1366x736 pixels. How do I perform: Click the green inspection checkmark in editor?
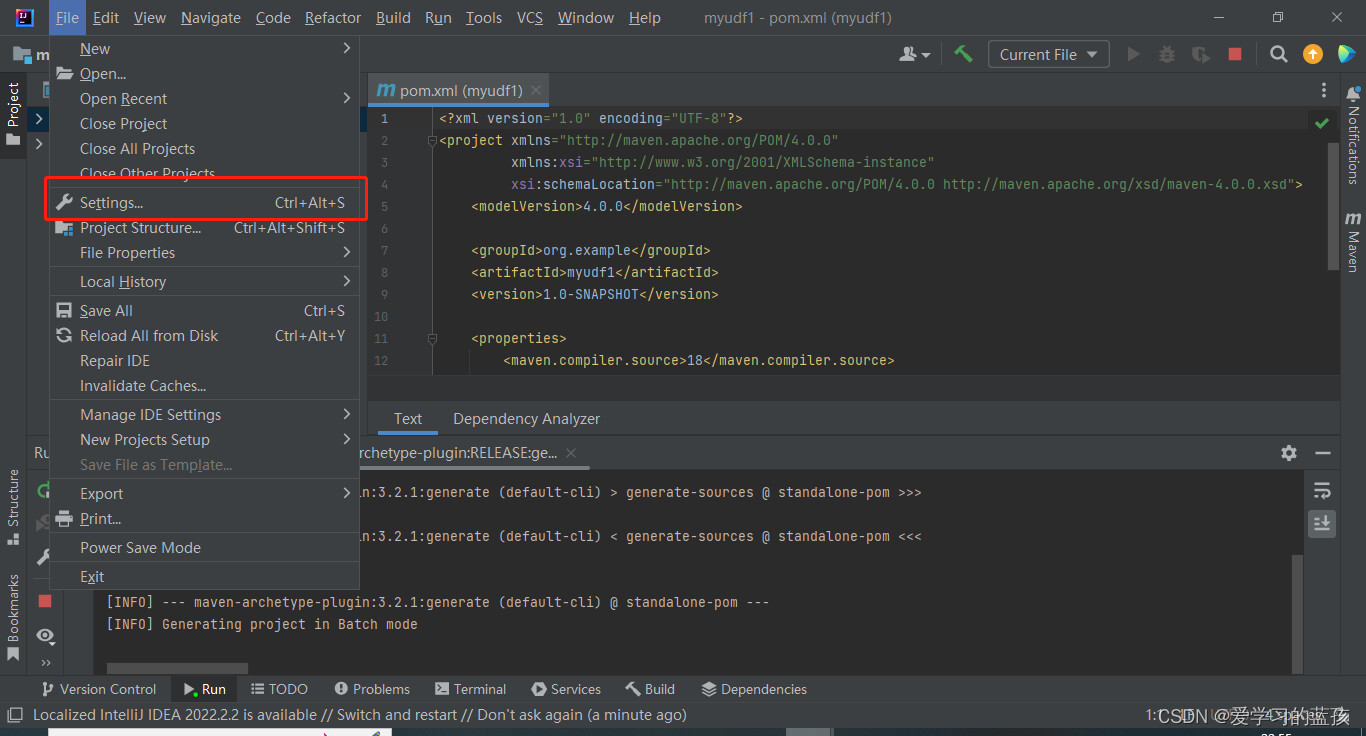(x=1322, y=123)
